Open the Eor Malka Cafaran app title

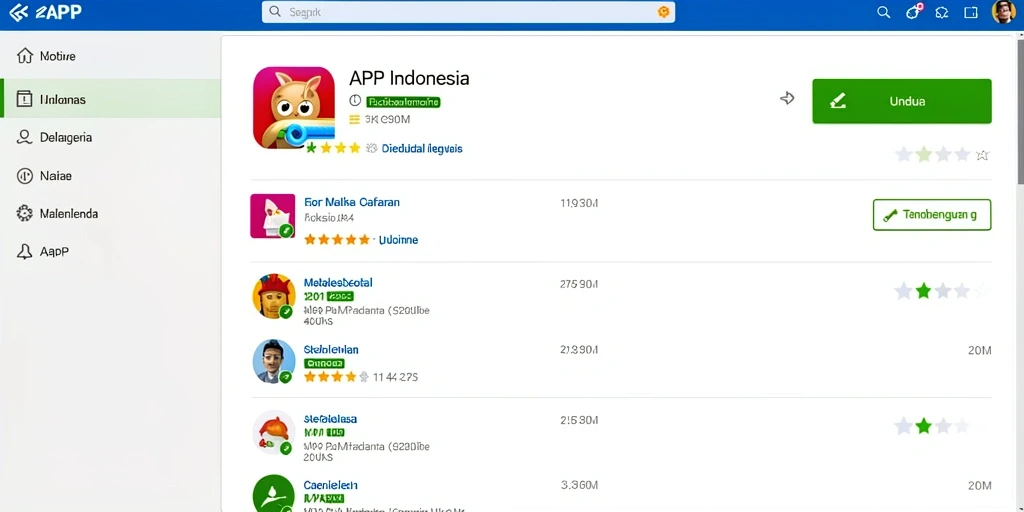[x=352, y=202]
